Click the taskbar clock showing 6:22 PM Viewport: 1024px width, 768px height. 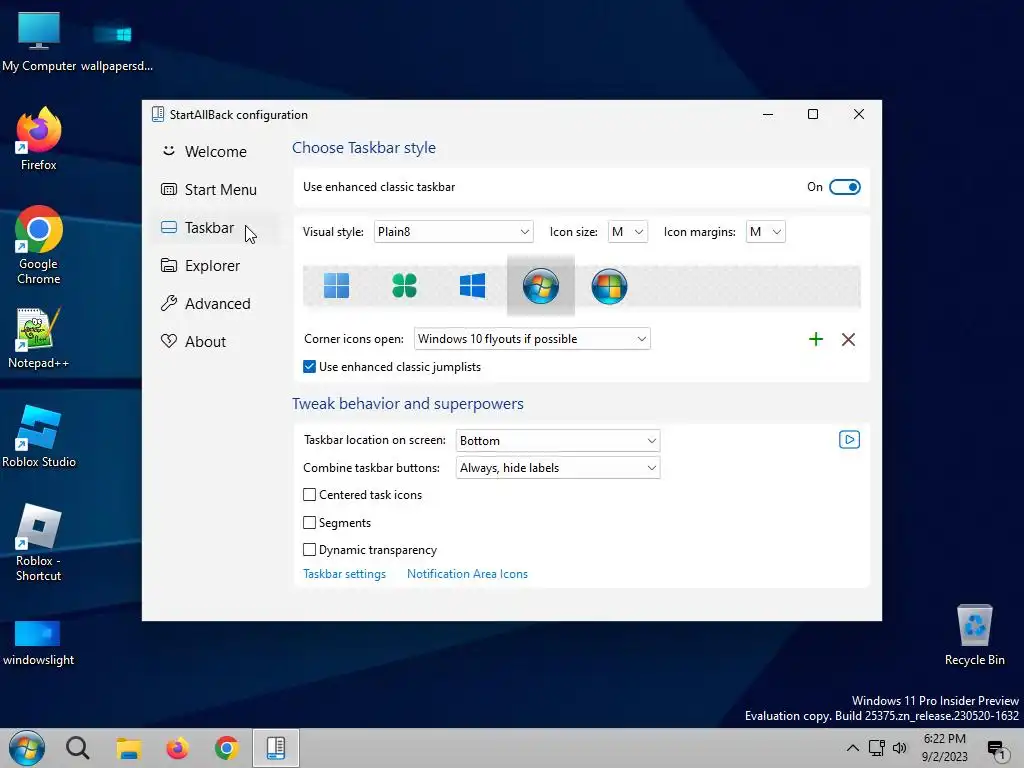click(944, 748)
